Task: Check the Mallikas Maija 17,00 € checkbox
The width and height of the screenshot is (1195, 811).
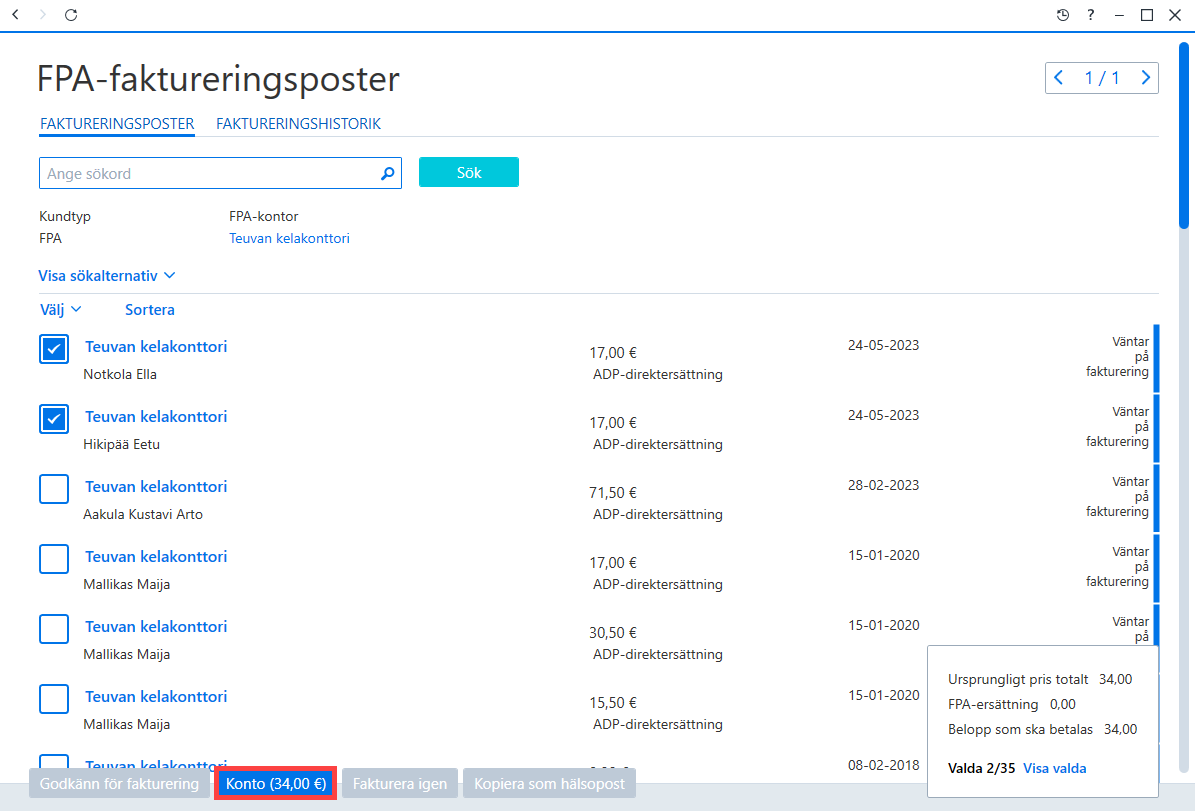Action: click(54, 559)
